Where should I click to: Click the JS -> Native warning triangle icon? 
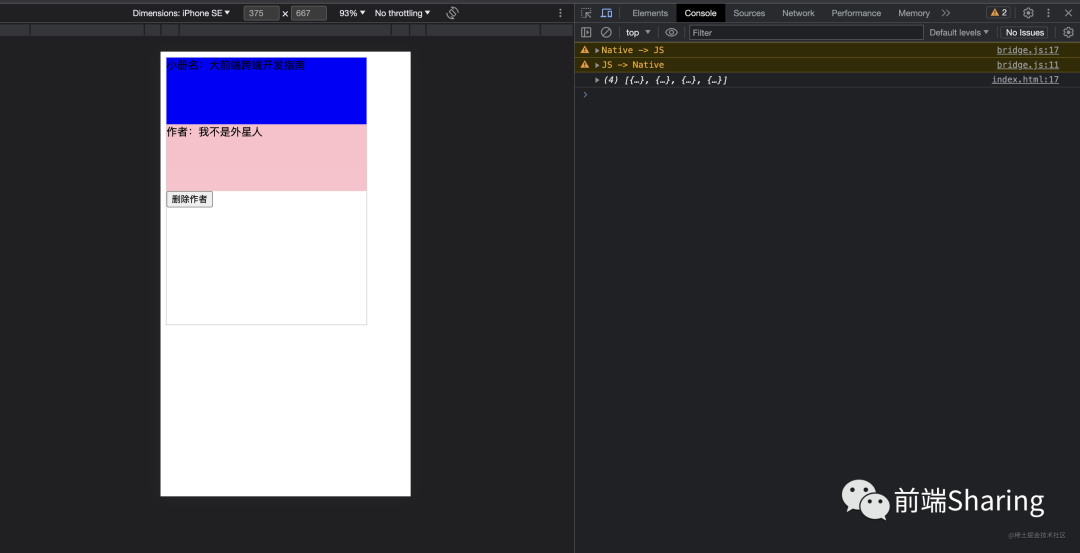585,65
